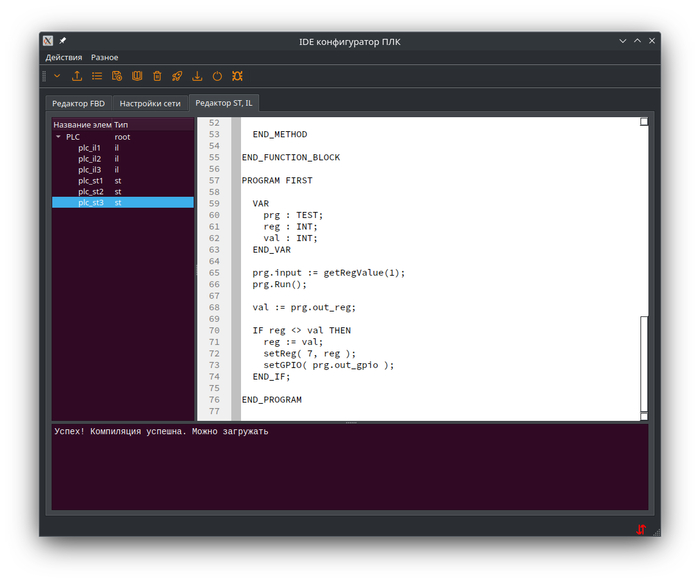Click the compilation success message in output
The width and height of the screenshot is (700, 583).
point(161,432)
